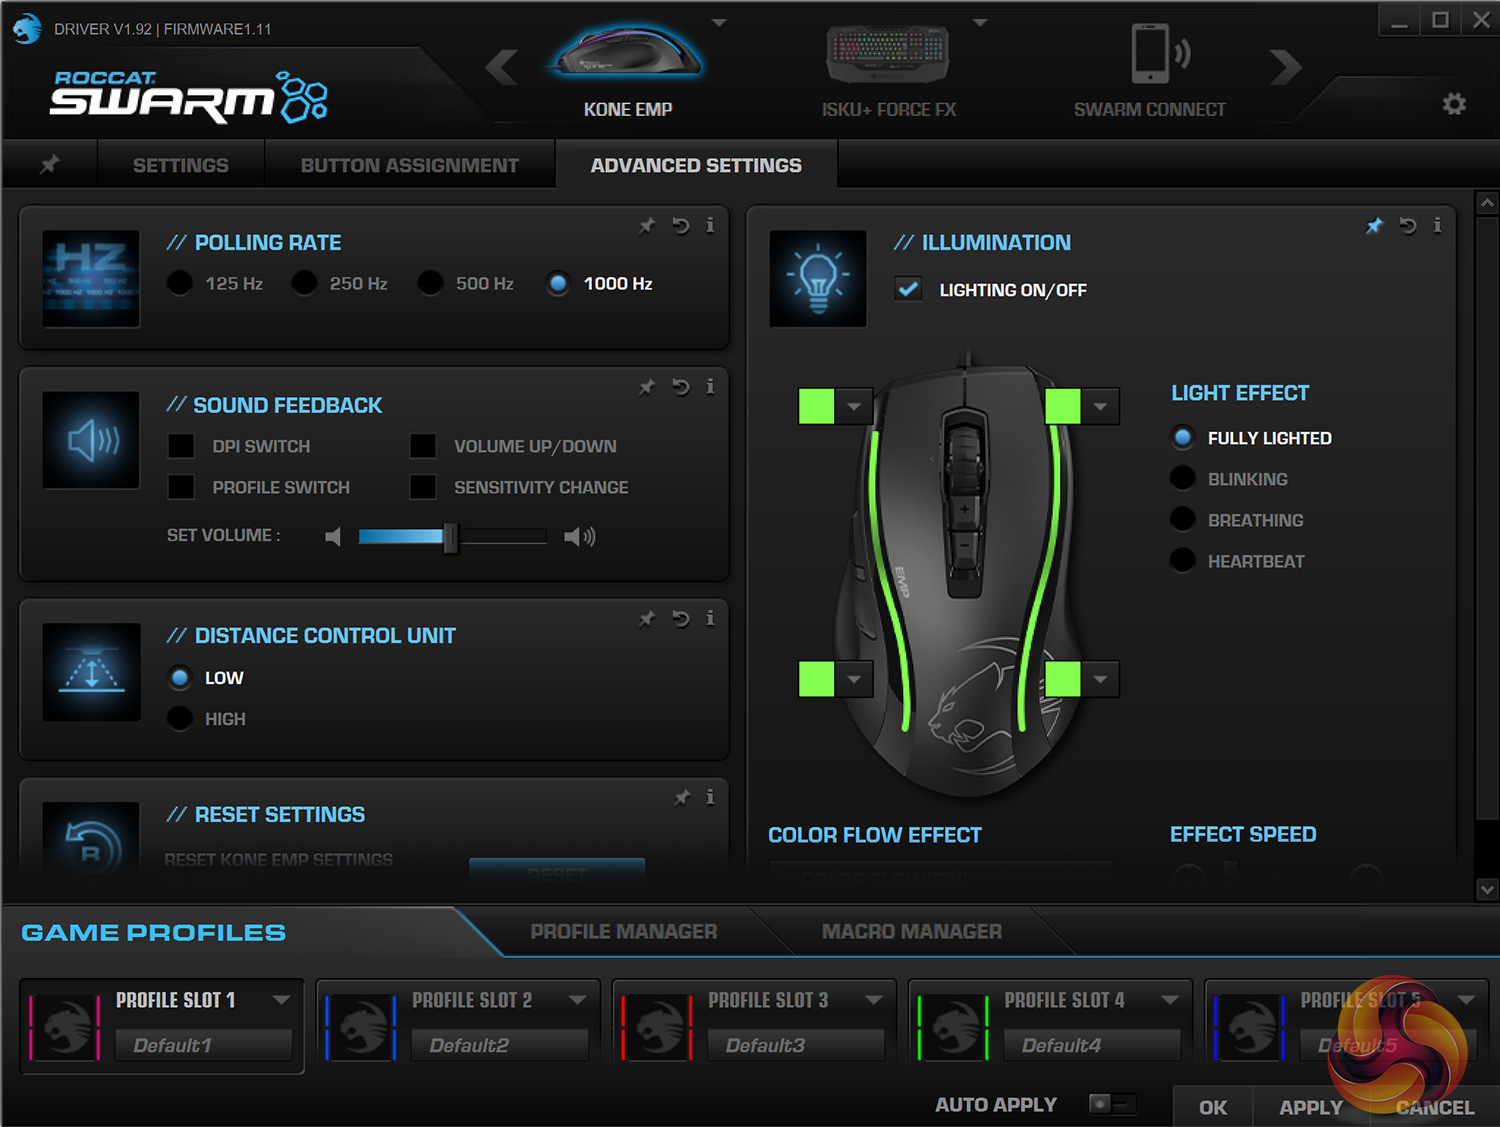Pin the Polling Rate panel
This screenshot has width=1500, height=1127.
pyautogui.click(x=648, y=226)
